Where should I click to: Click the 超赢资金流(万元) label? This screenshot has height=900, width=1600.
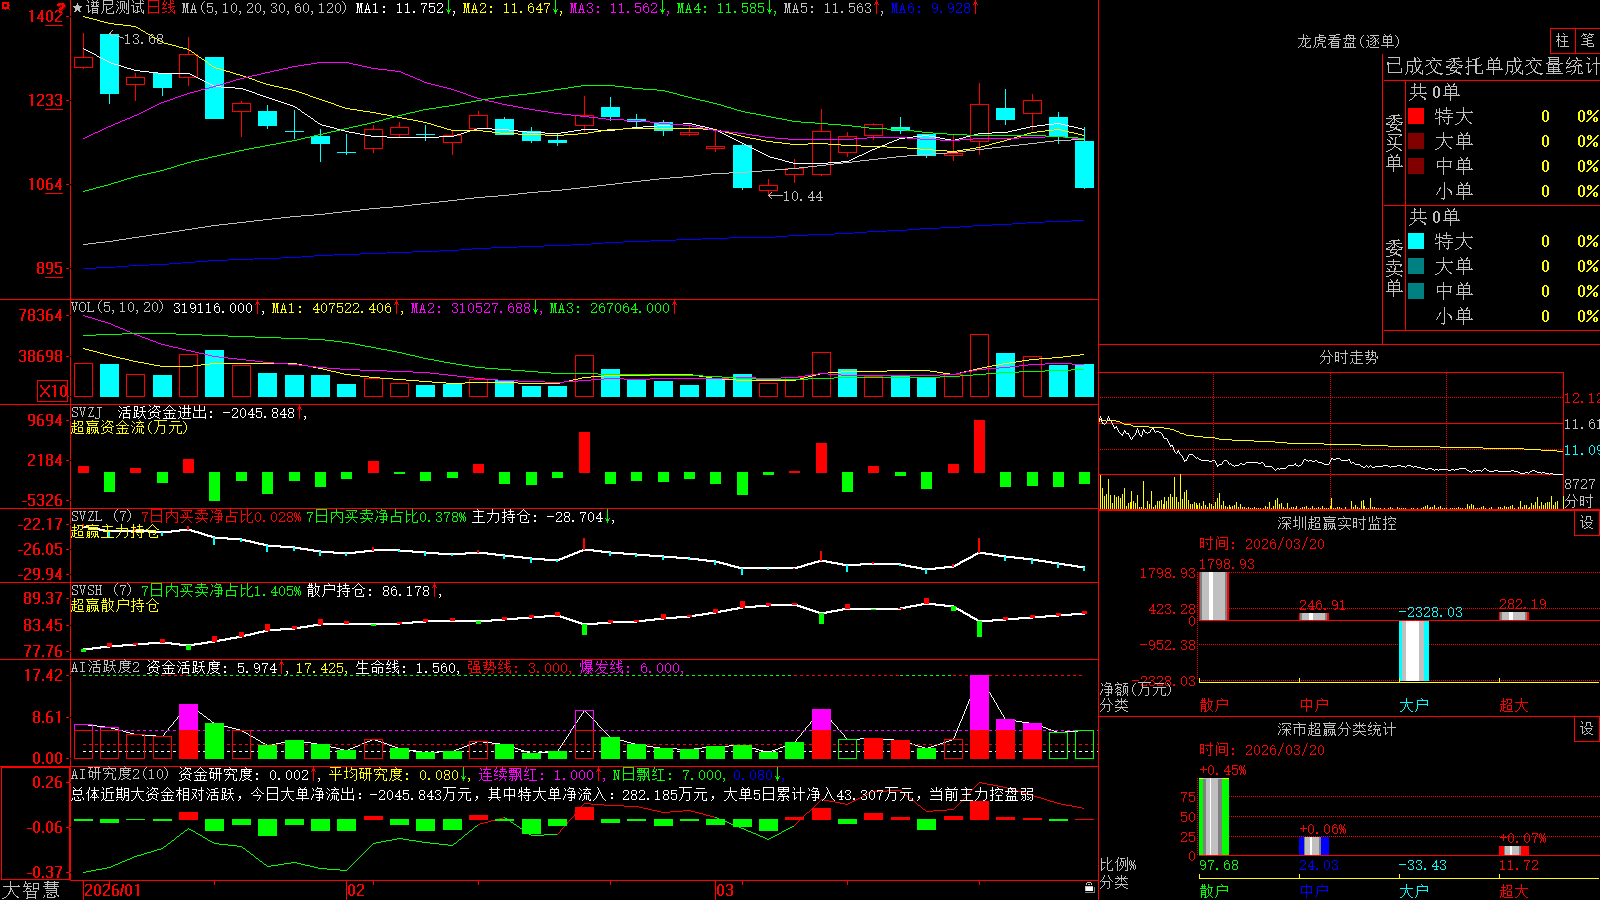click(129, 427)
